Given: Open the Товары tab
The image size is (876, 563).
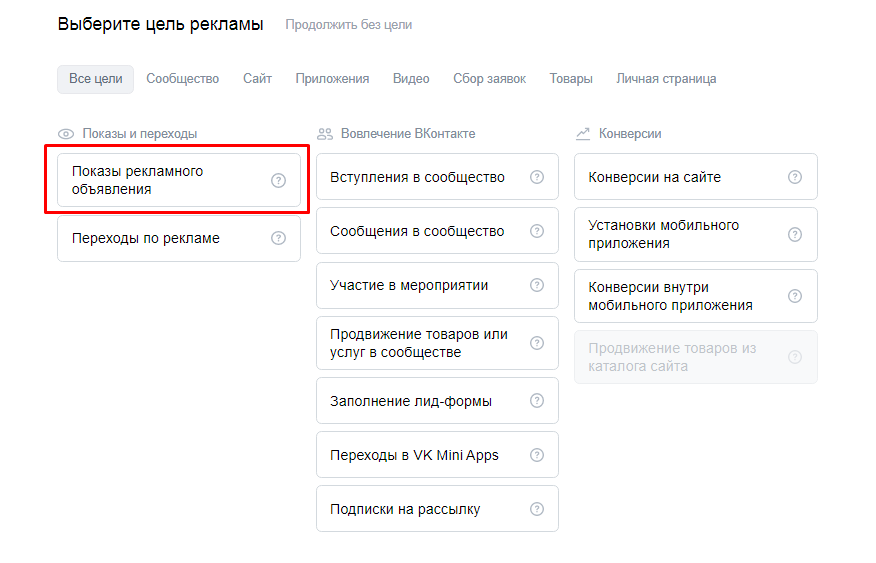Looking at the screenshot, I should pyautogui.click(x=571, y=79).
